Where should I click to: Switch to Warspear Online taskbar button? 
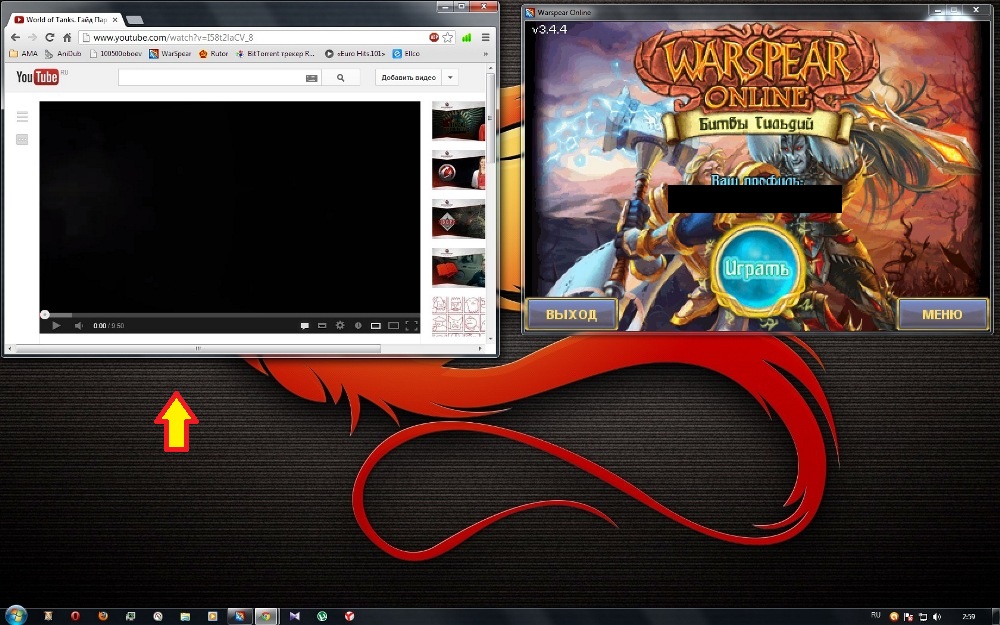point(240,616)
